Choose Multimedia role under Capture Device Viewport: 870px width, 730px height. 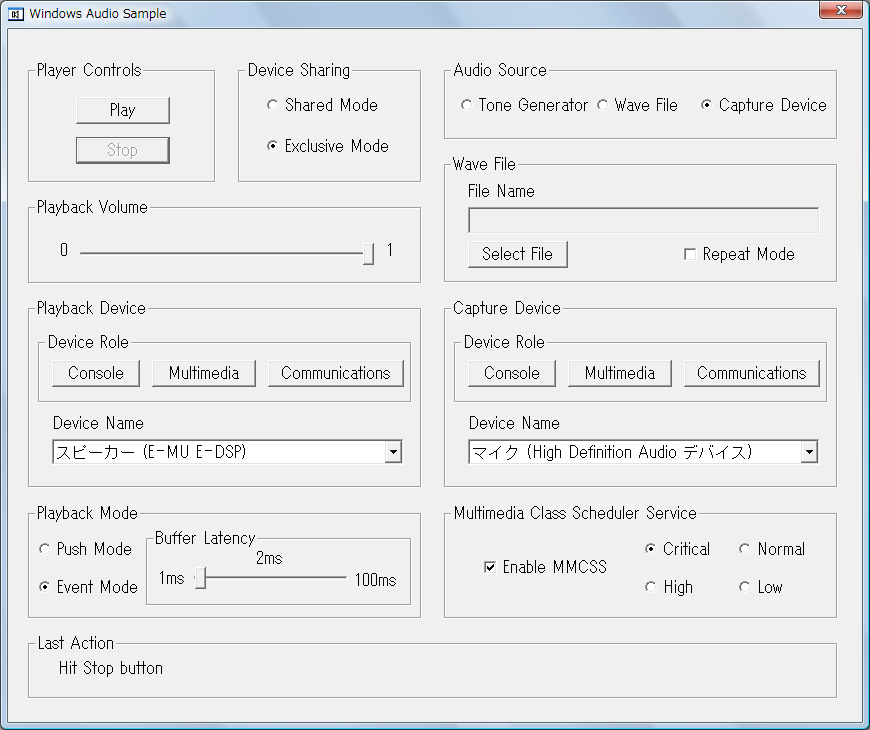tap(620, 373)
